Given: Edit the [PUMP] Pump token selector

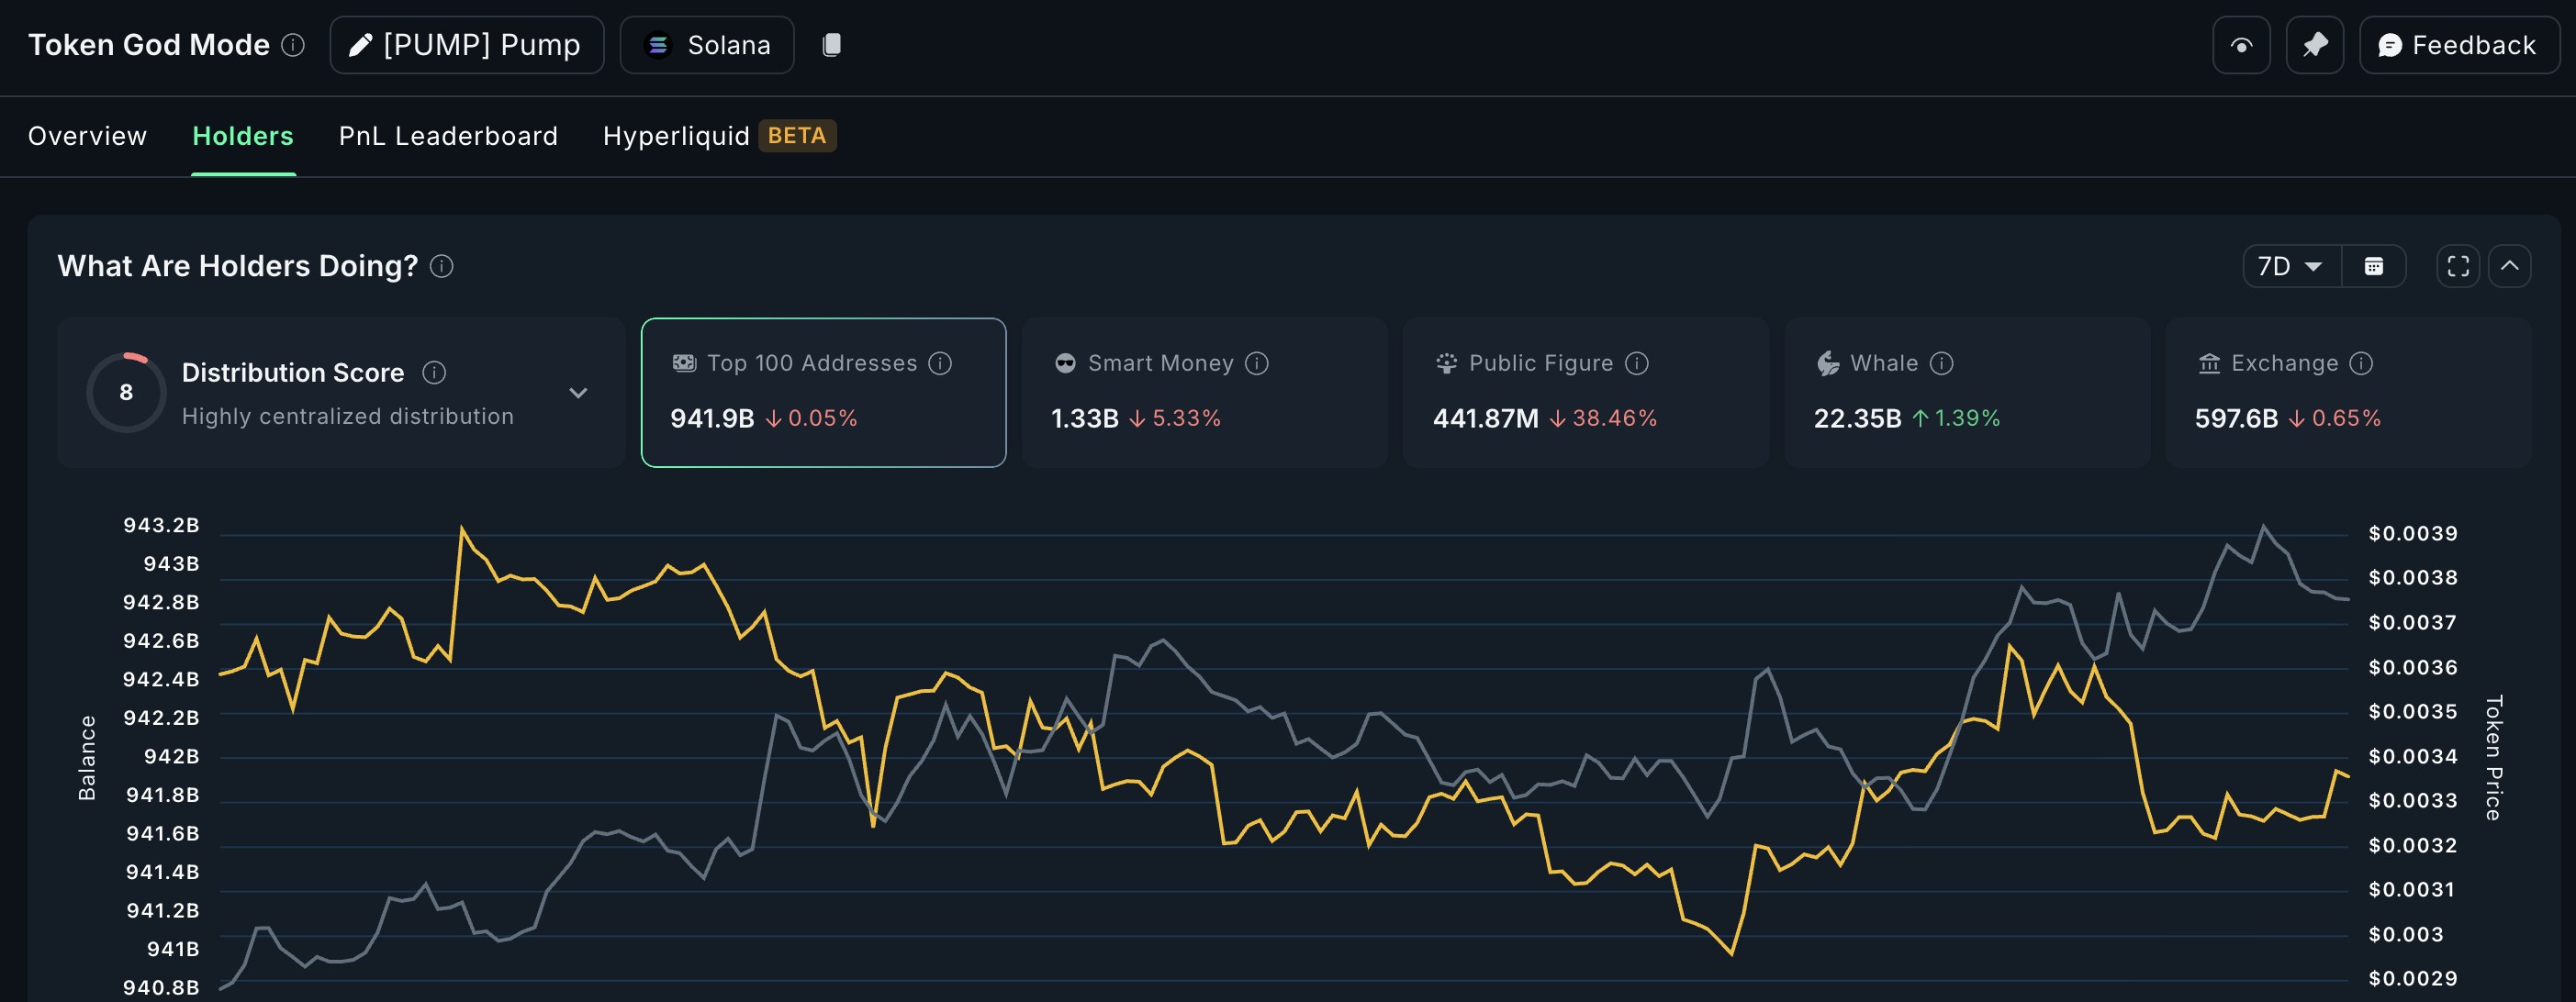Looking at the screenshot, I should [467, 45].
